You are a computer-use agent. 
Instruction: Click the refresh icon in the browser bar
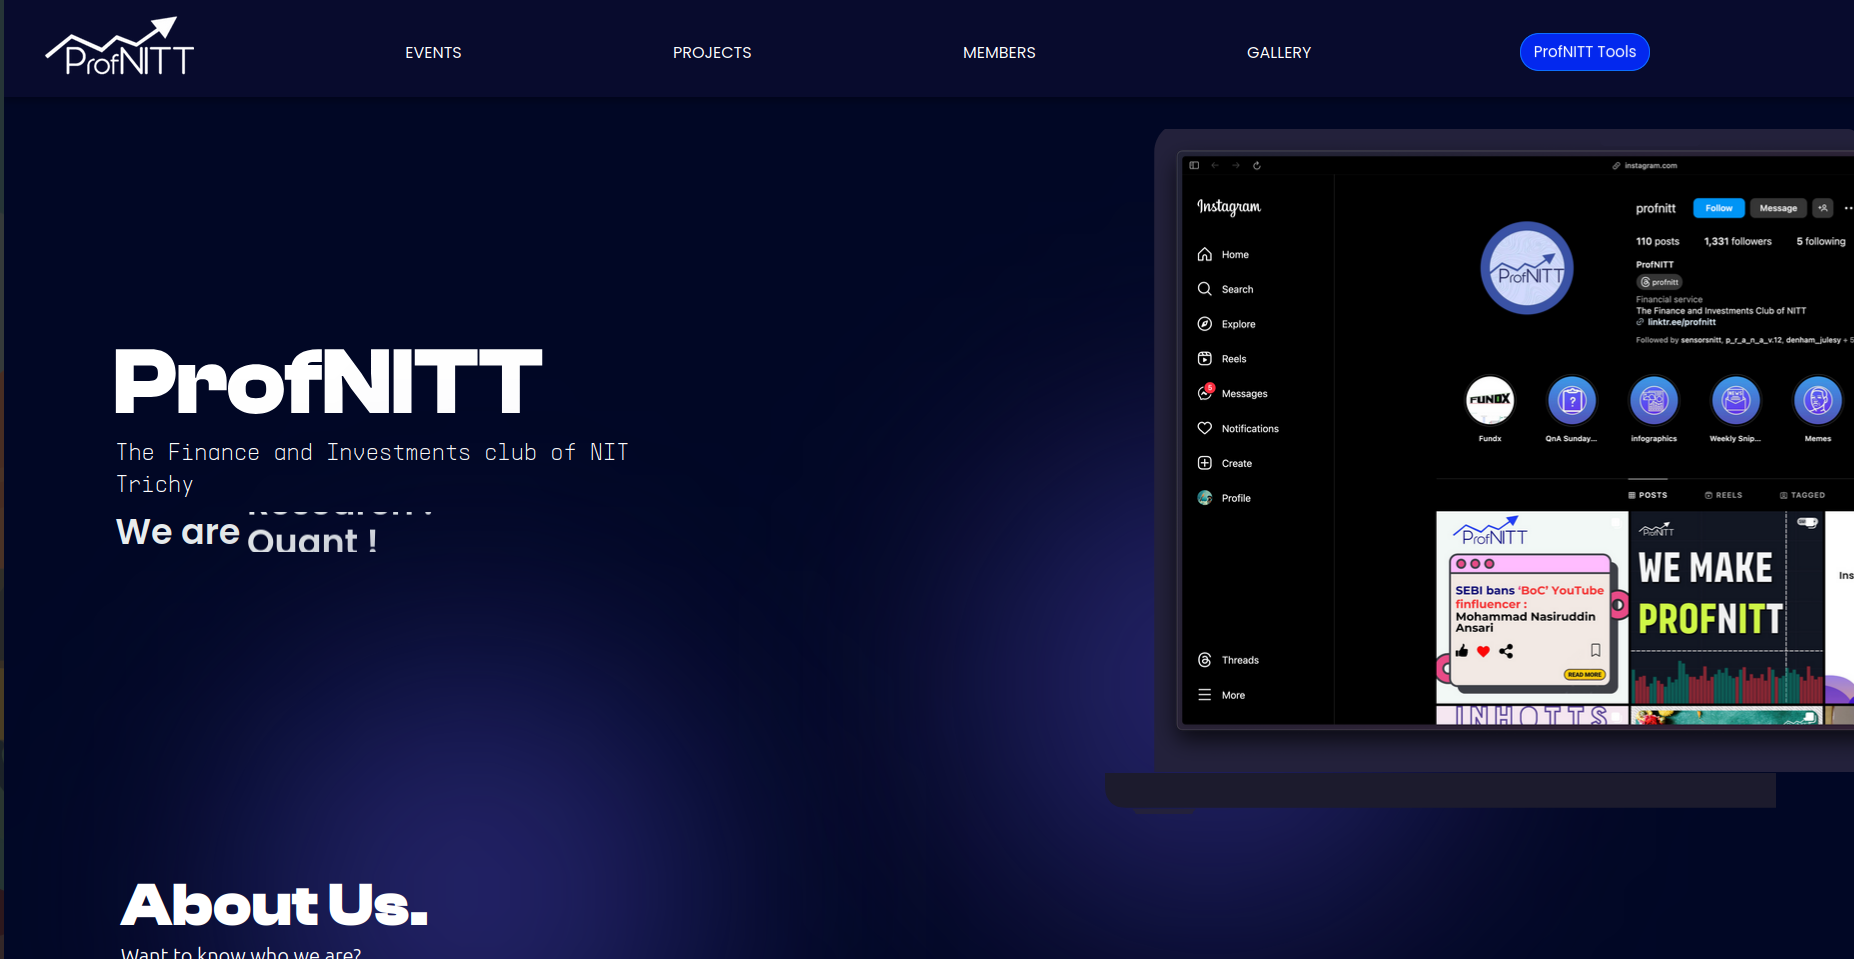click(1257, 166)
